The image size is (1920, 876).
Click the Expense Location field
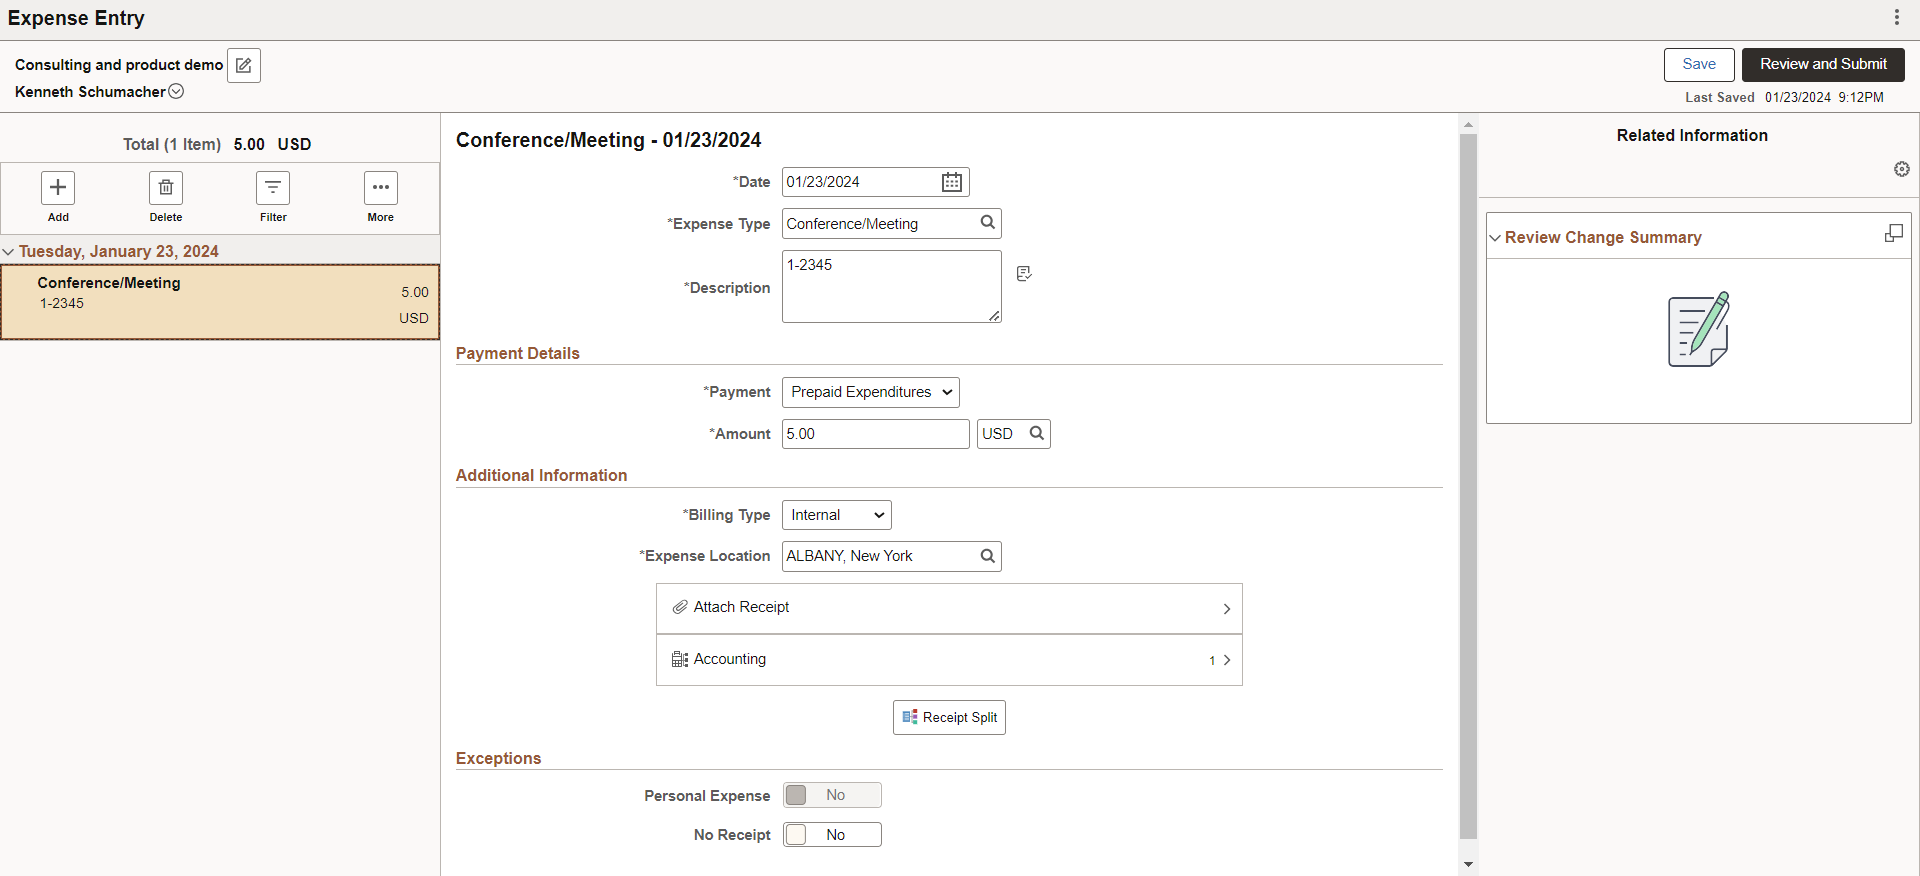tap(879, 556)
